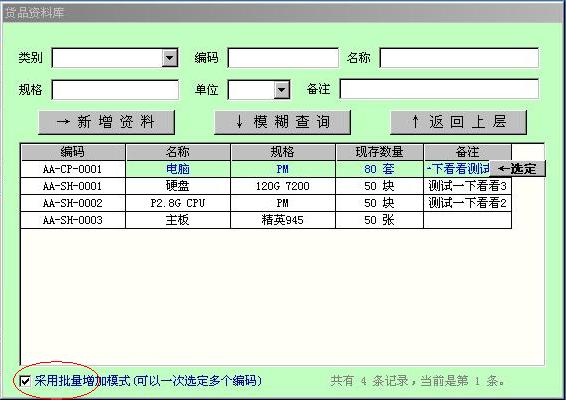Click the 名称 column header
Viewport: 566px width, 400px height.
coord(178,152)
